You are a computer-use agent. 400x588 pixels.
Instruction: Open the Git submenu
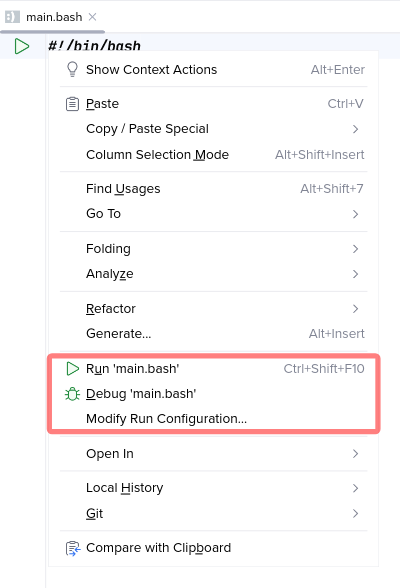click(213, 513)
